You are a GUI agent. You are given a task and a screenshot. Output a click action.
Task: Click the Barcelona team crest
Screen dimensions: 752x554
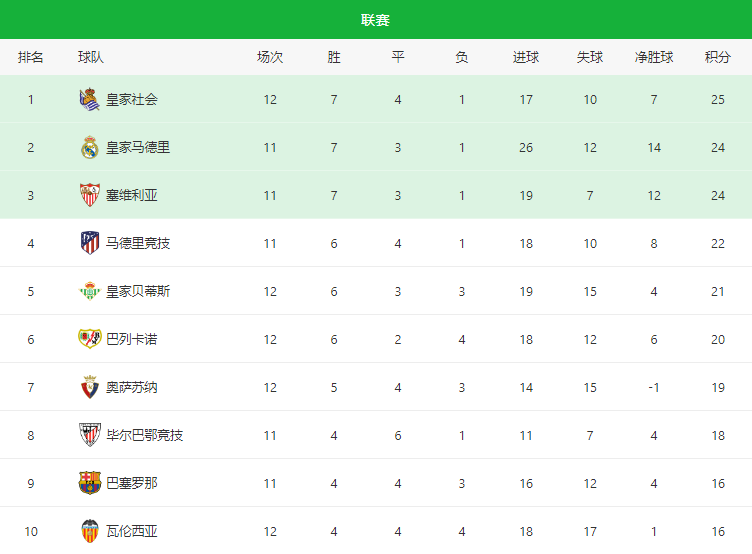90,483
